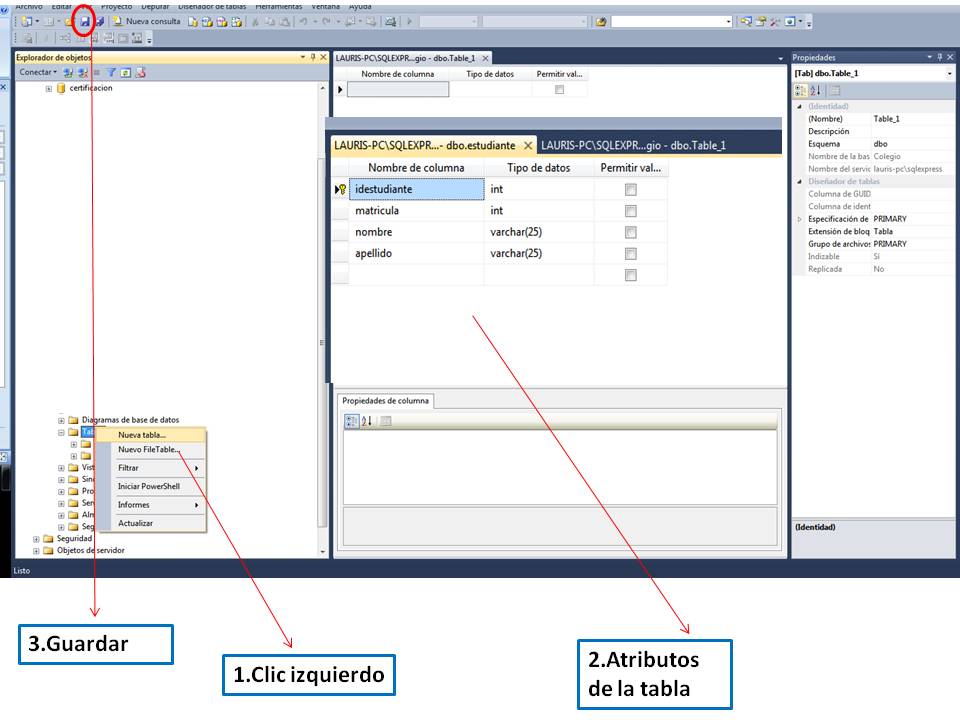This screenshot has width=960, height=720.
Task: Open the object selector dropdown showing dbo.Table_1
Action: click(948, 73)
